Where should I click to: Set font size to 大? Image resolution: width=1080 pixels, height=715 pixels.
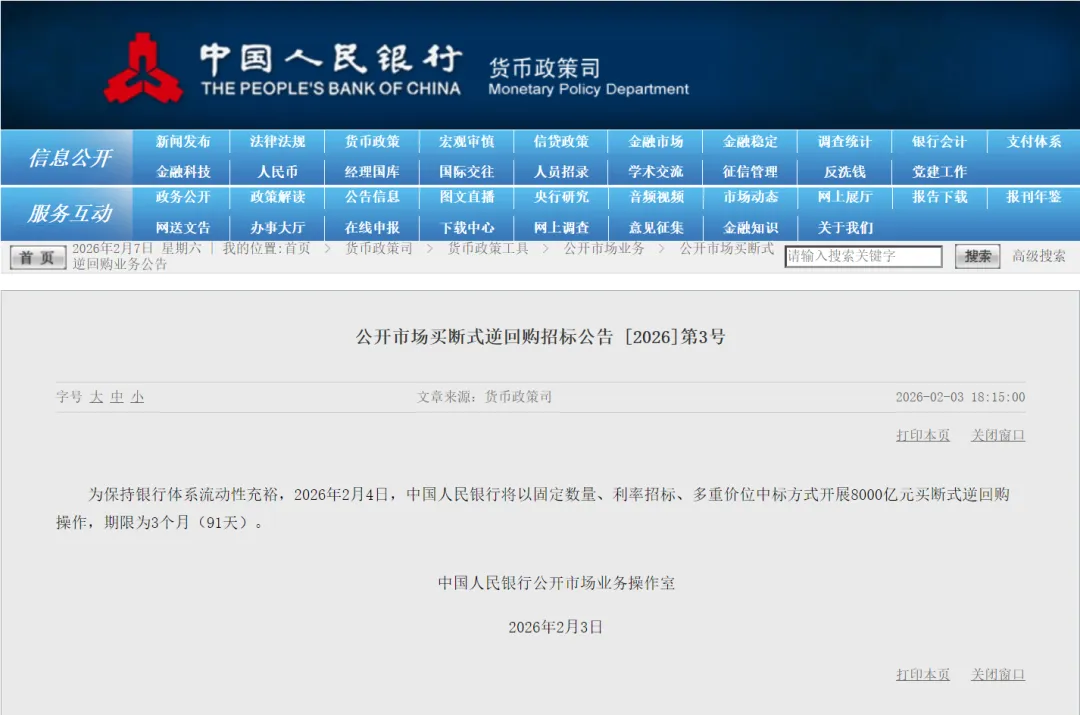pyautogui.click(x=96, y=397)
